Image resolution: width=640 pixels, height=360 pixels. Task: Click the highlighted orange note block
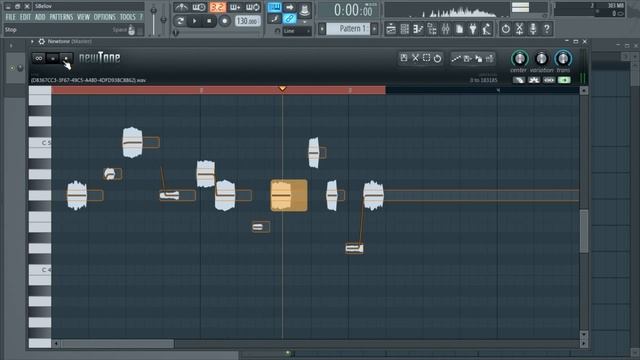pyautogui.click(x=289, y=195)
